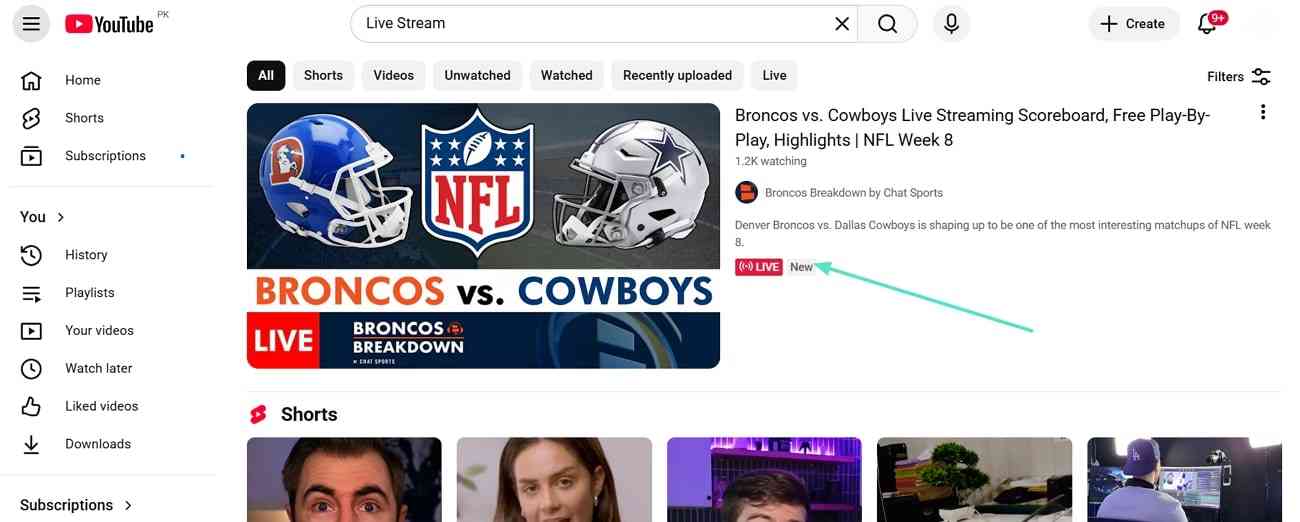Click the Shorts sidebar label

click(x=84, y=118)
